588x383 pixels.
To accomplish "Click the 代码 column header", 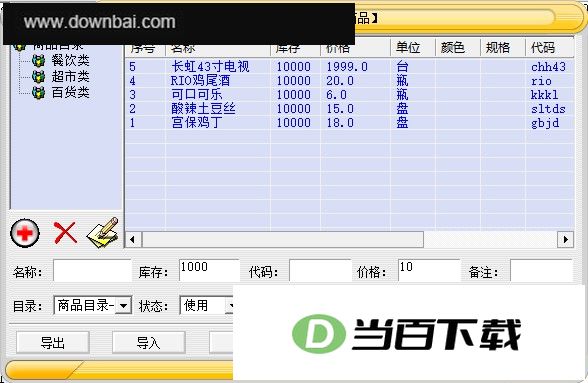I will (550, 48).
